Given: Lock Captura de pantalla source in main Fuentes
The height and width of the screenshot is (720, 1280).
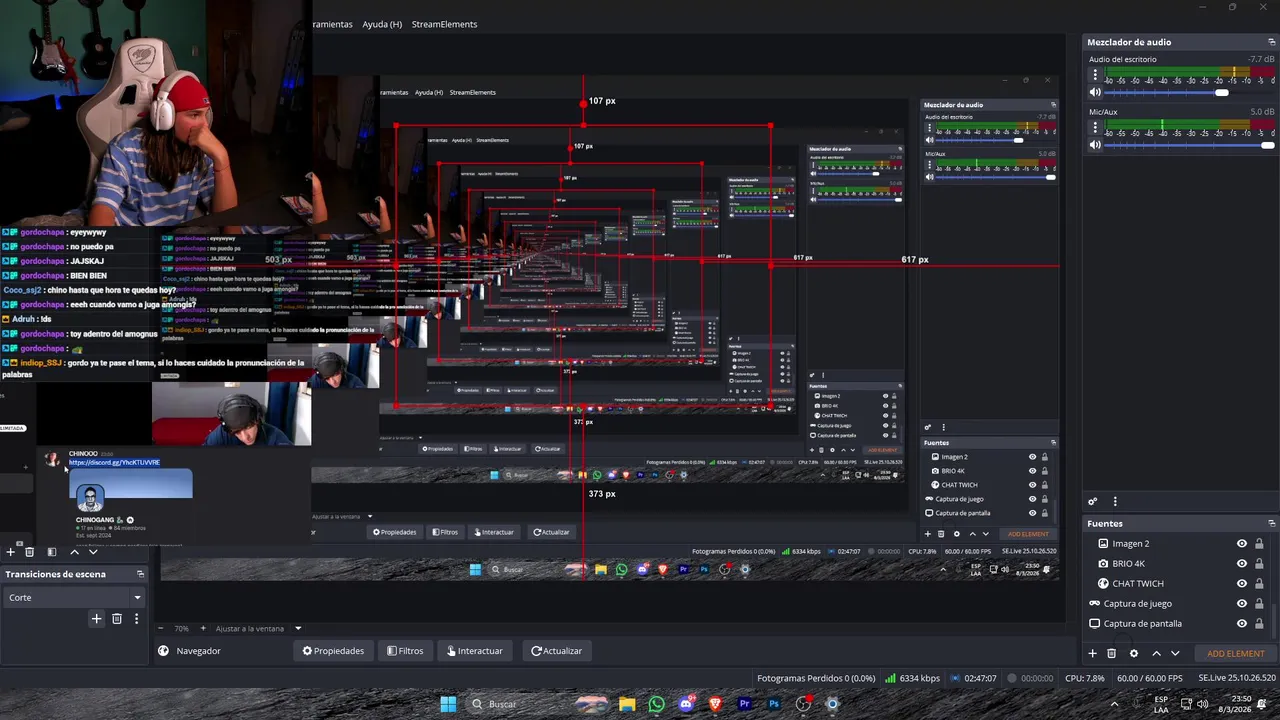Looking at the screenshot, I should pos(1259,623).
